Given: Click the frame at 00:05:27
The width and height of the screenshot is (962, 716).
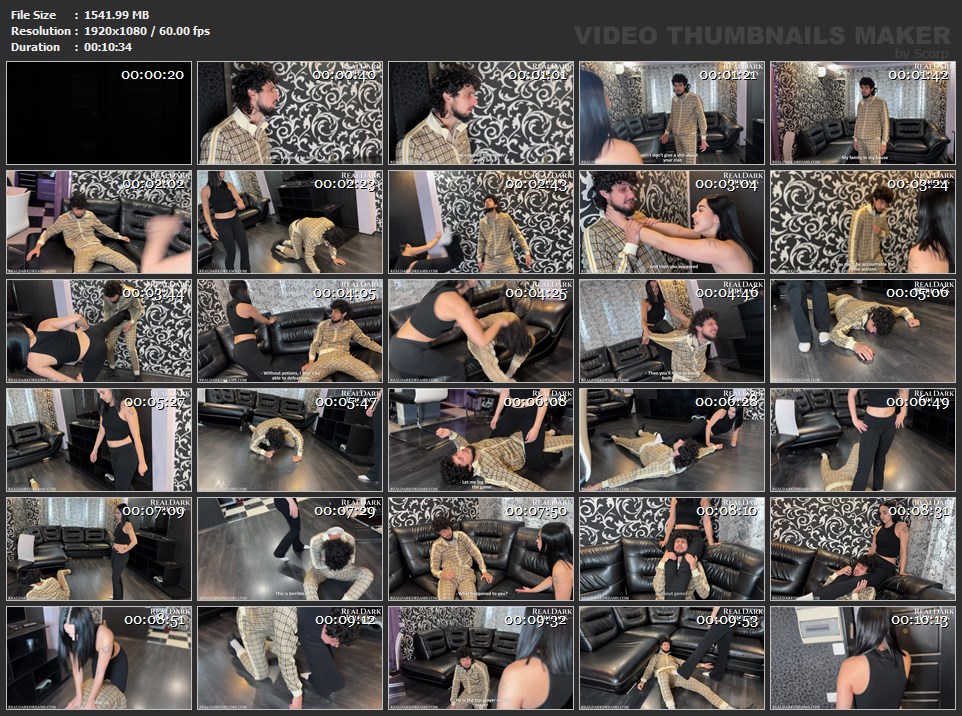Looking at the screenshot, I should [x=98, y=440].
